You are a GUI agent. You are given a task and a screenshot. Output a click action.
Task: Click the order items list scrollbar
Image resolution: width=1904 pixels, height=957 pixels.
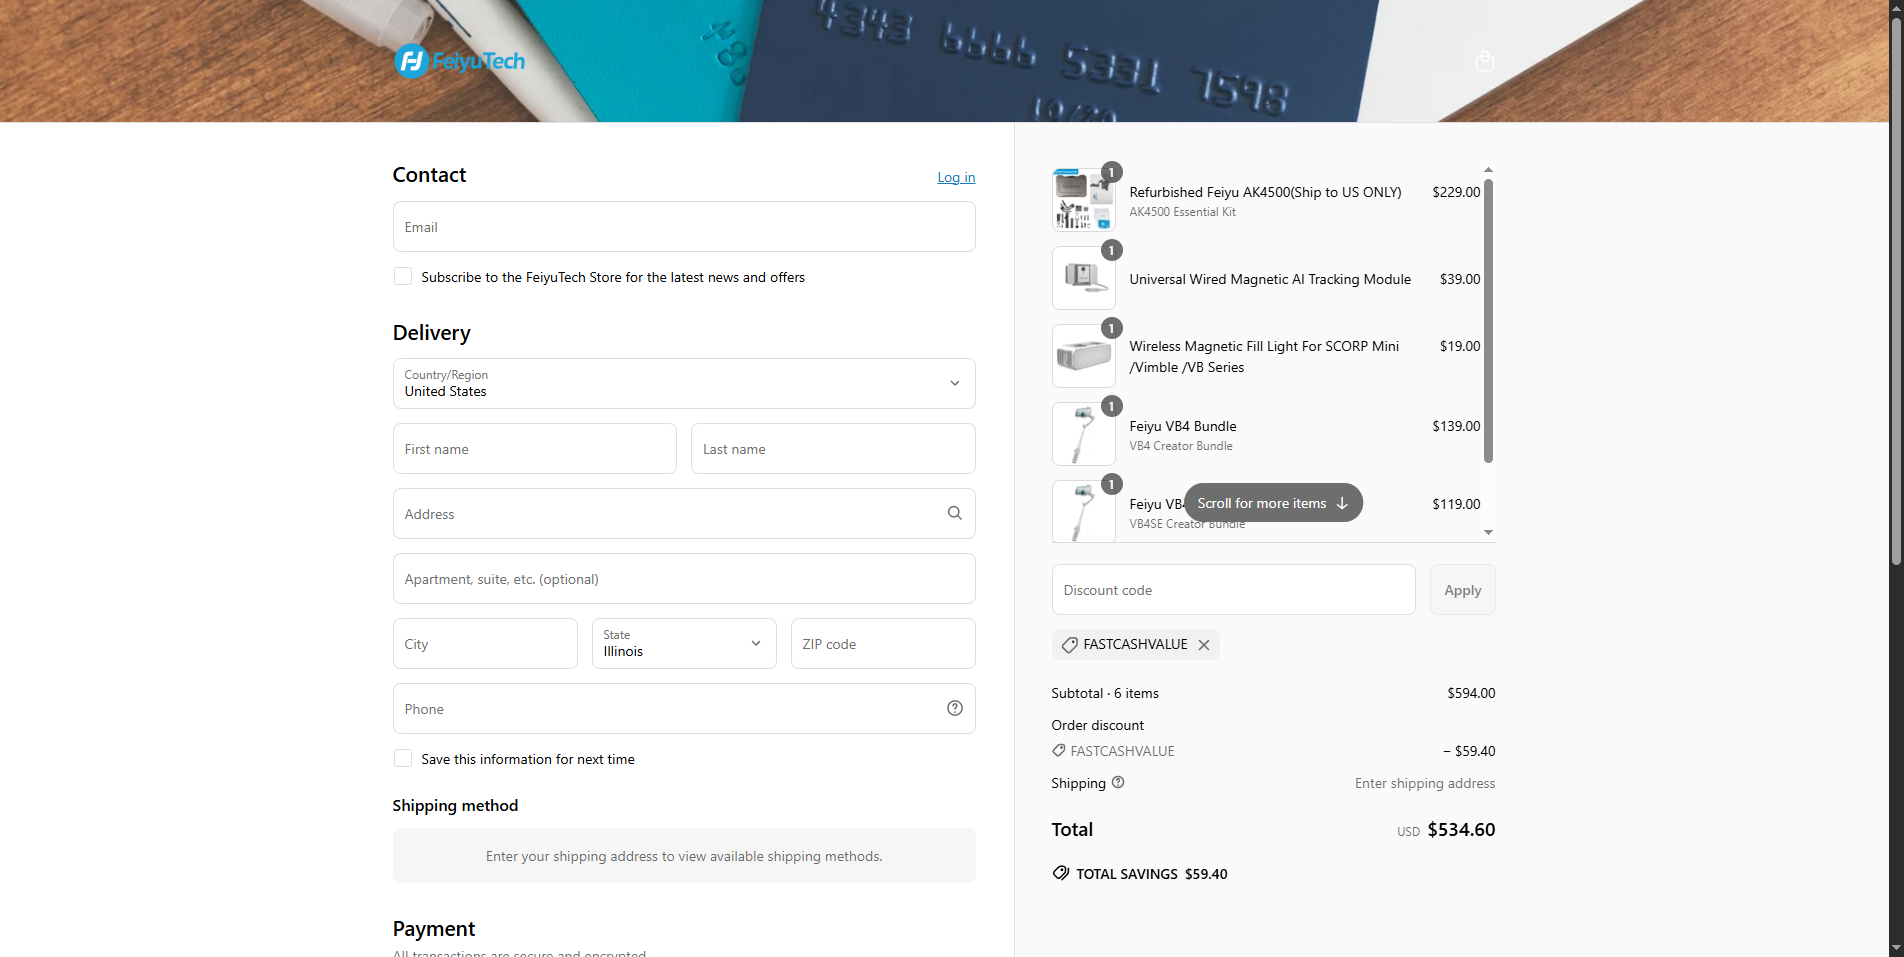(1488, 321)
